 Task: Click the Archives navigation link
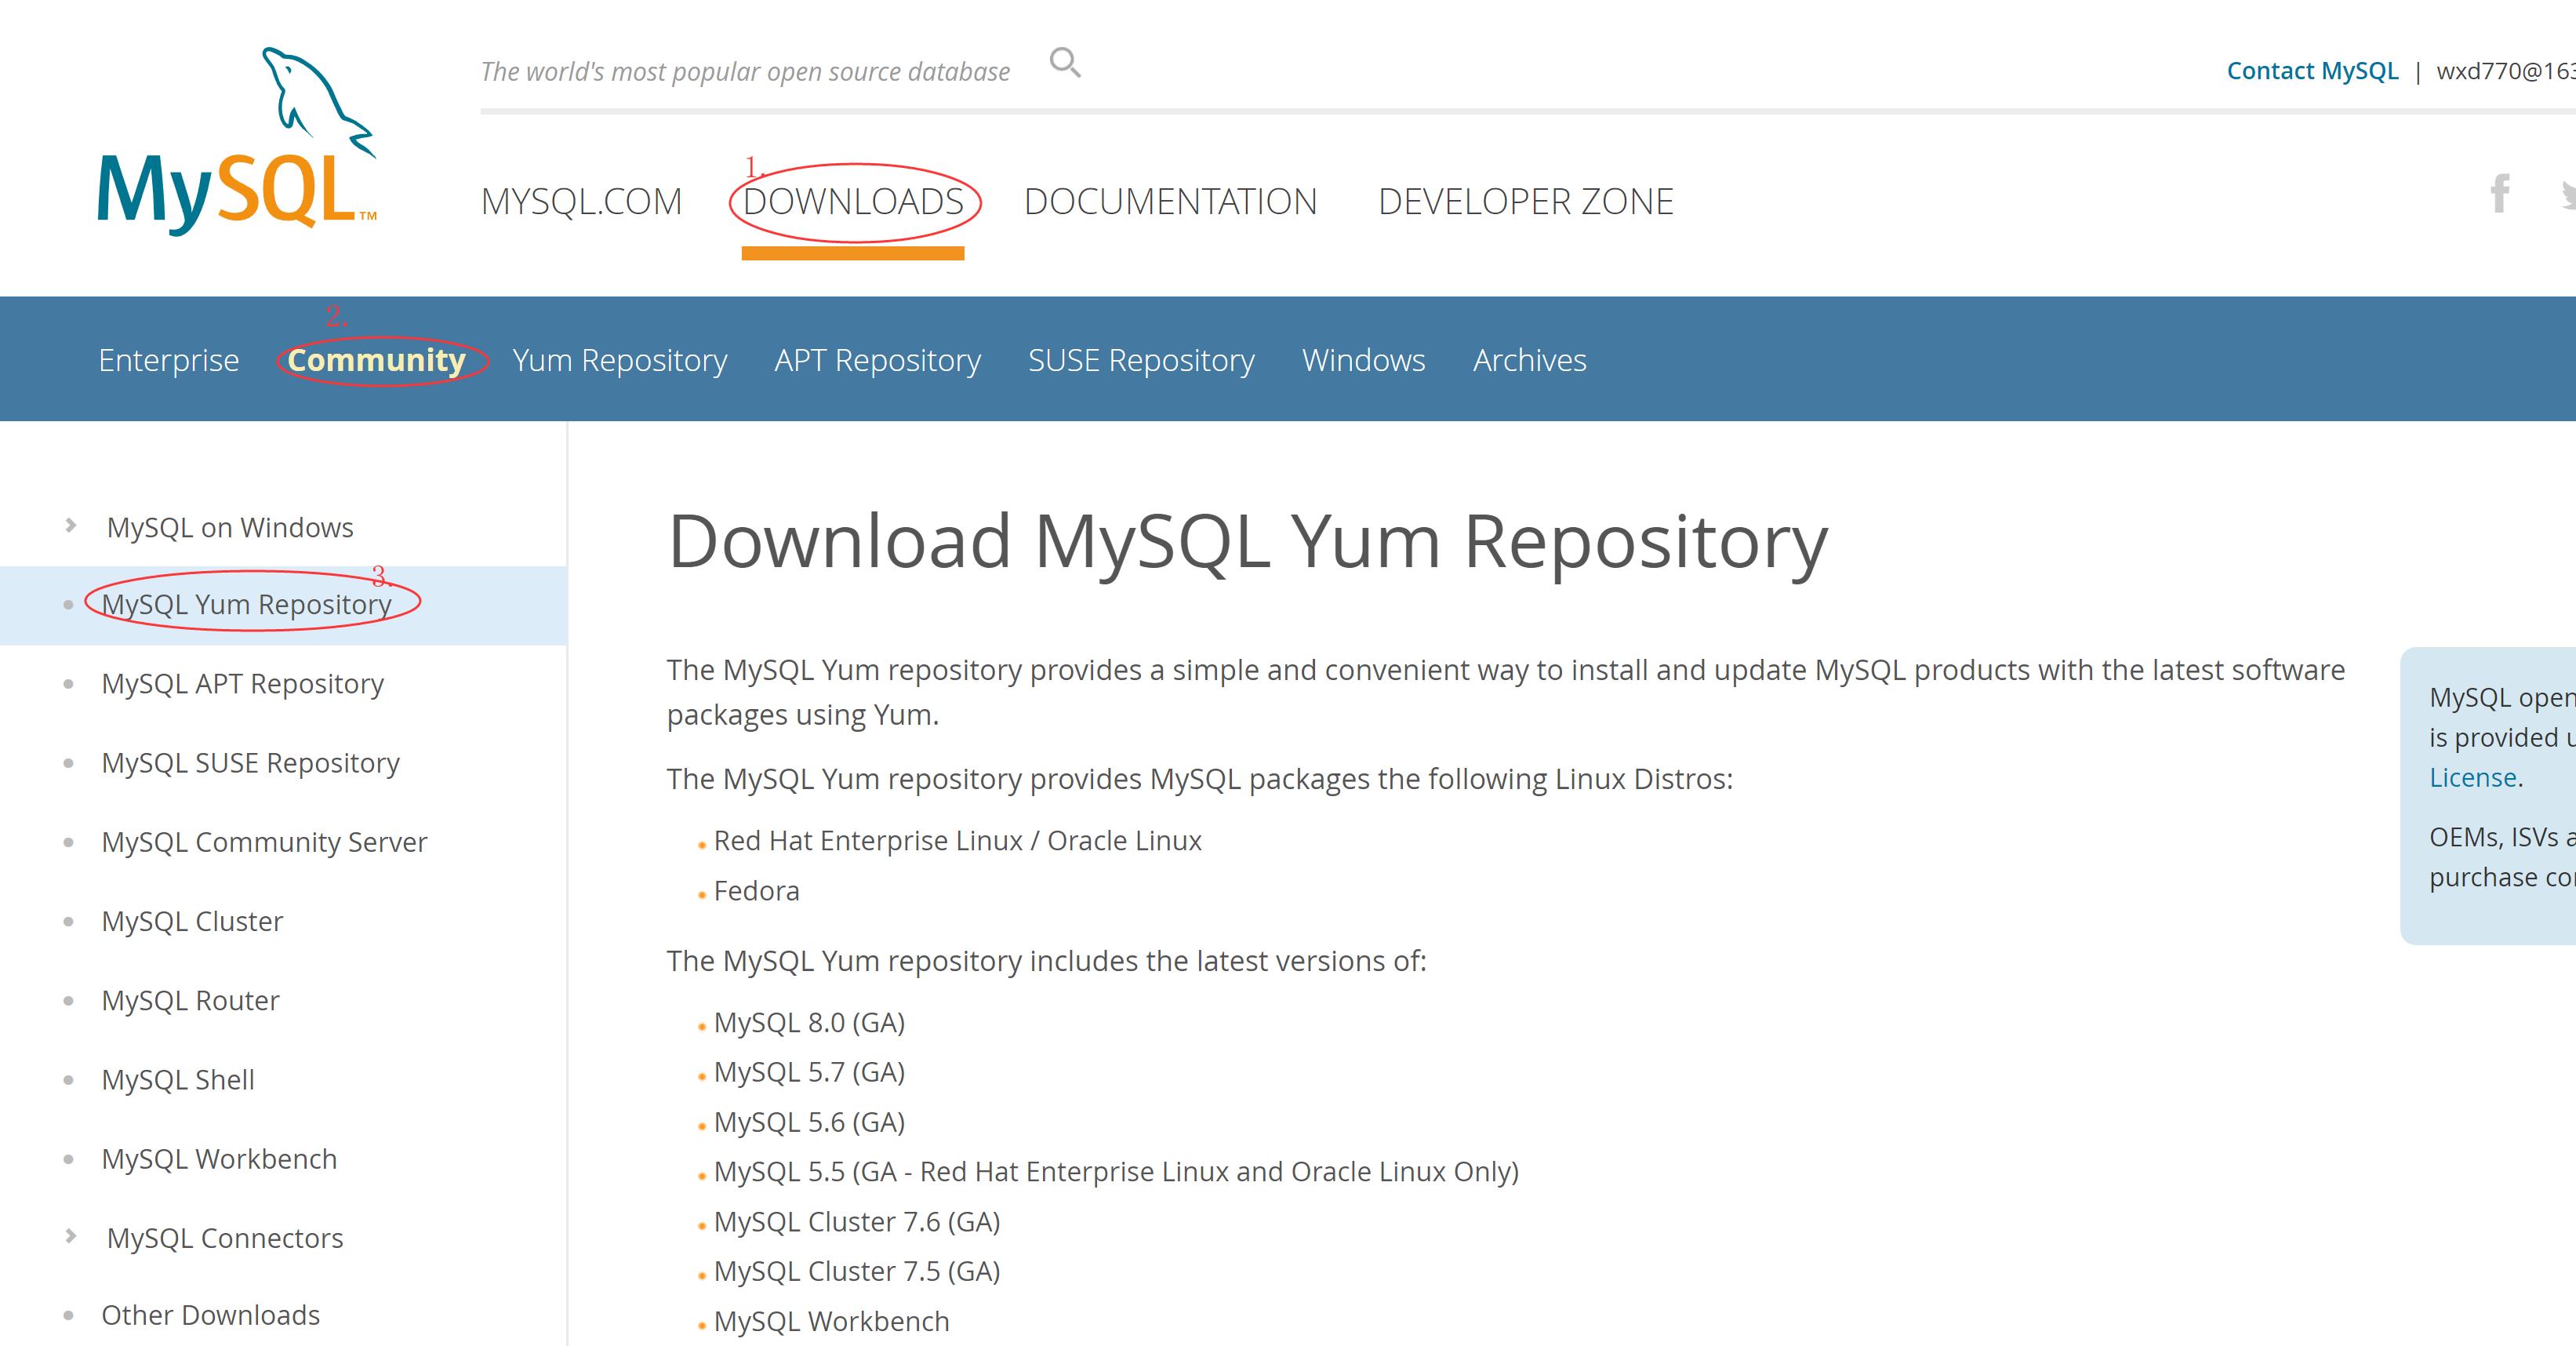point(1528,359)
